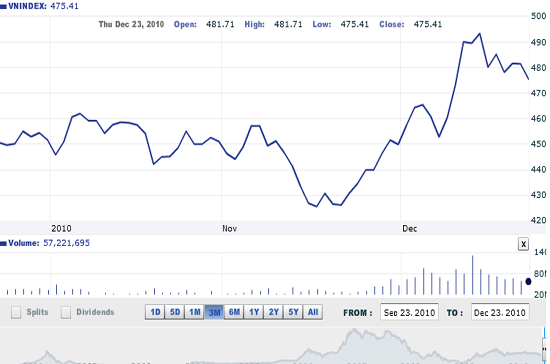Select the 1Y time range
The height and width of the screenshot is (364, 550).
point(254,312)
